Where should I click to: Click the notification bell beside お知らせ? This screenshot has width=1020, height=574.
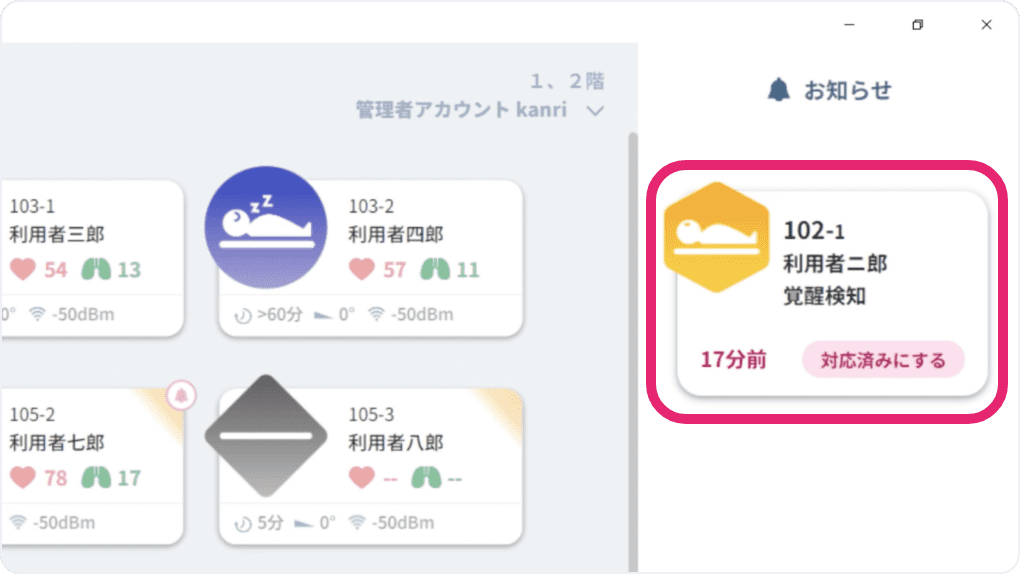778,90
